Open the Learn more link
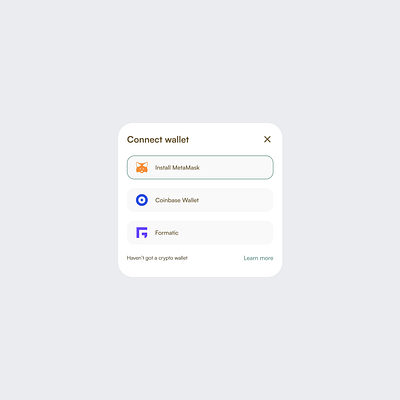400x400 pixels. [258, 258]
